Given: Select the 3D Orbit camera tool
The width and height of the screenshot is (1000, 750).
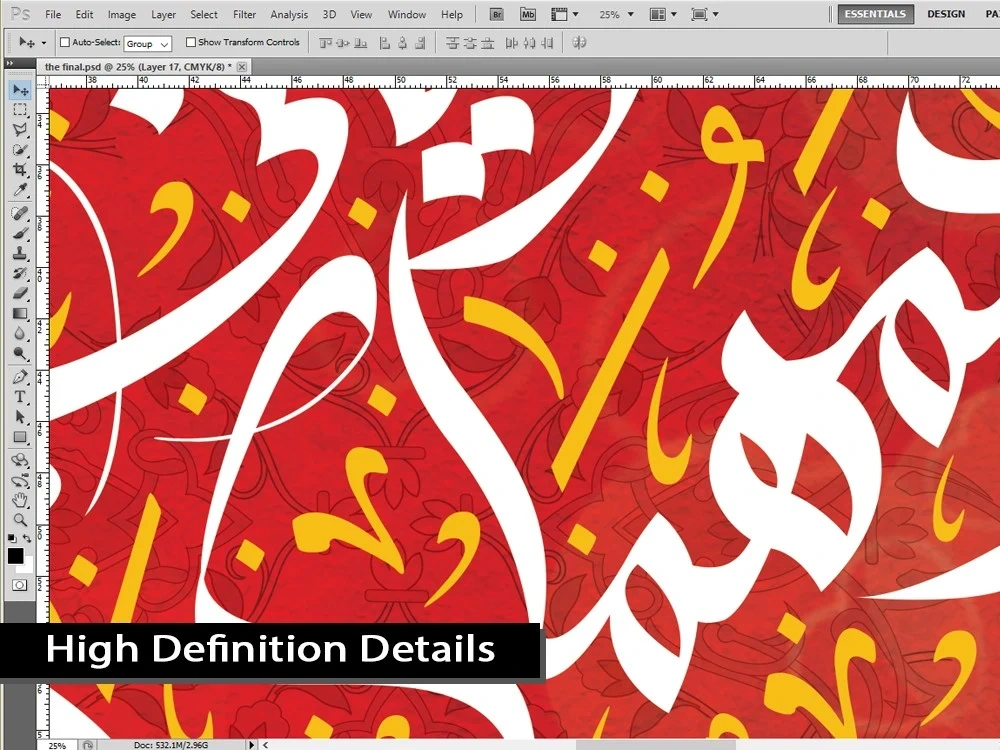Looking at the screenshot, I should click(x=20, y=480).
